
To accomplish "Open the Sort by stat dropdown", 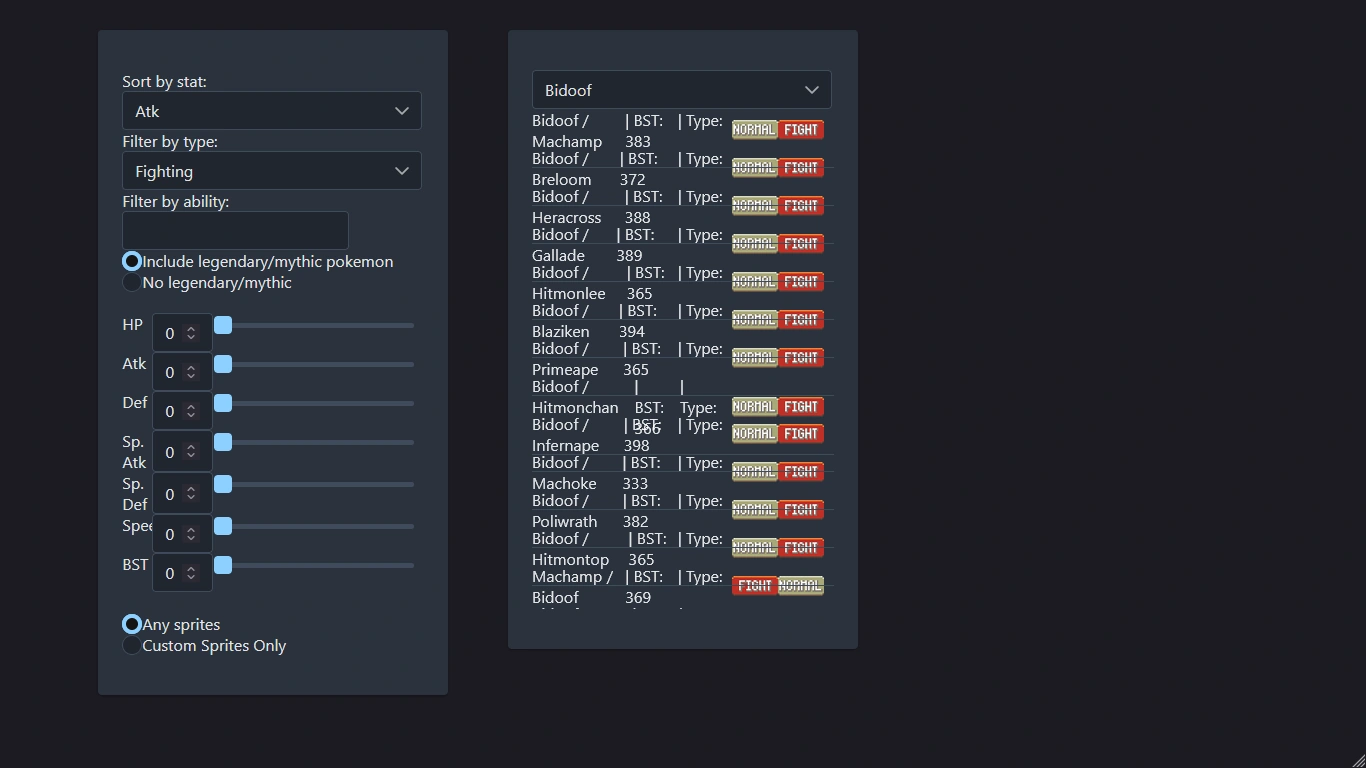I will pyautogui.click(x=272, y=111).
